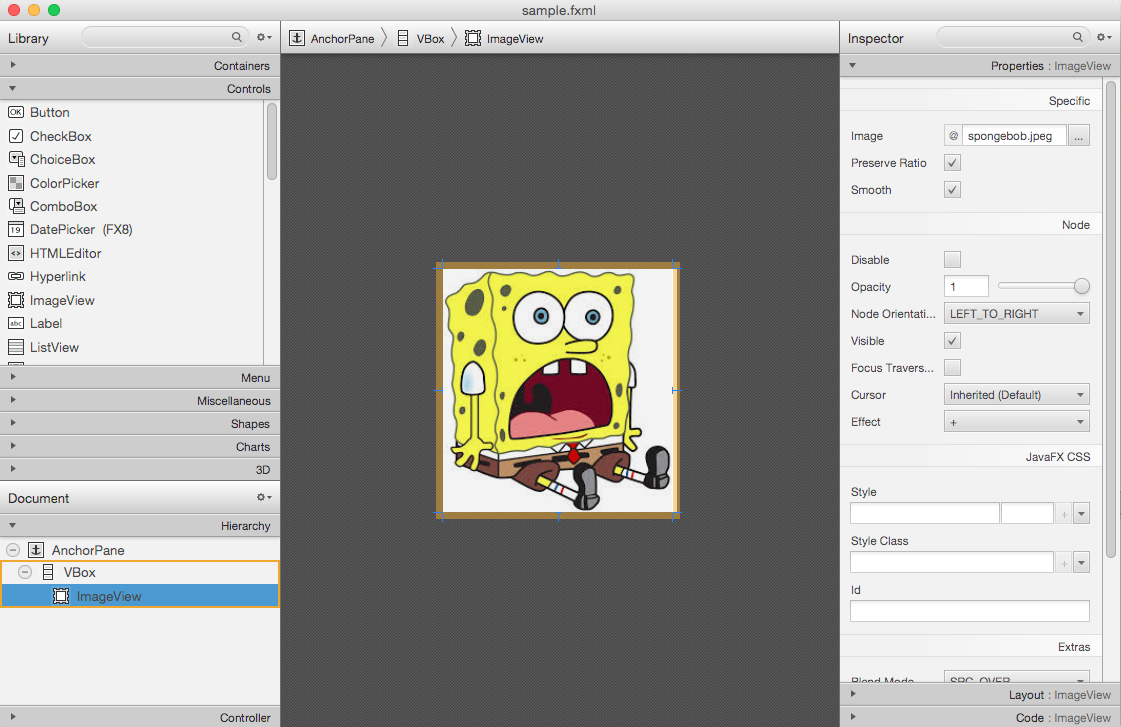Open the Inspector gear settings menu
This screenshot has height=727, width=1121.
click(1104, 37)
